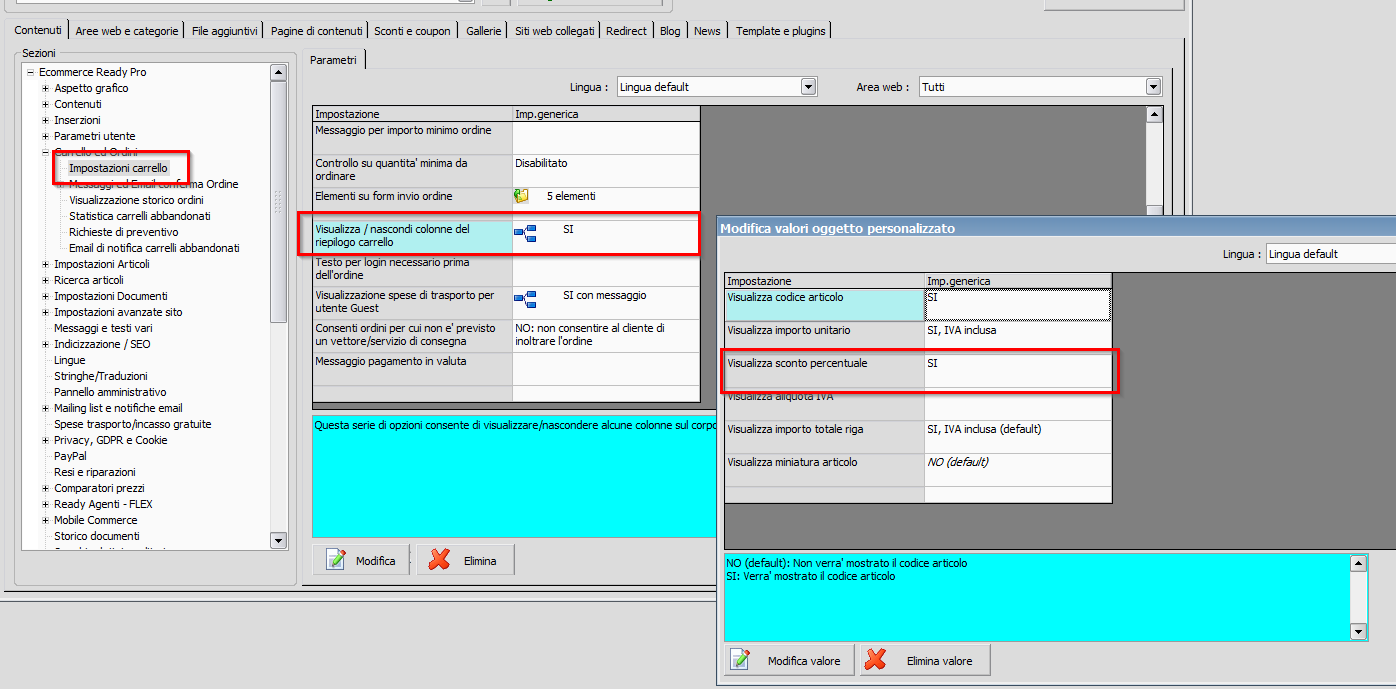Click the tree icon in Visualizza / nascondi colonne row
The height and width of the screenshot is (689, 1396).
tap(525, 234)
